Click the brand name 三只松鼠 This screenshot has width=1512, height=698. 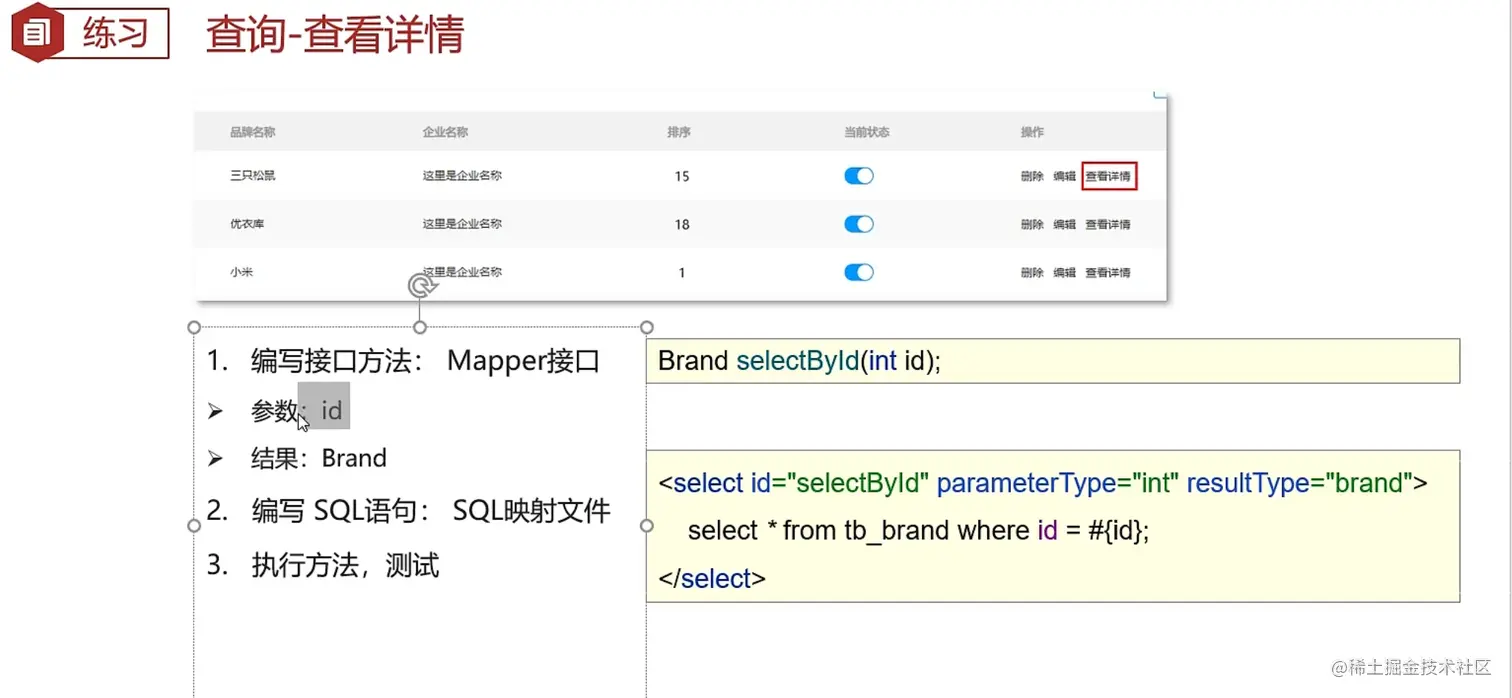coord(252,176)
